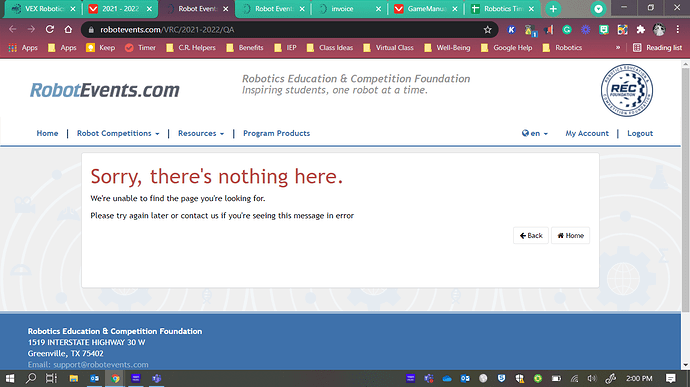The height and width of the screenshot is (387, 690).
Task: Open the tab search dropdown button
Action: 598,9
